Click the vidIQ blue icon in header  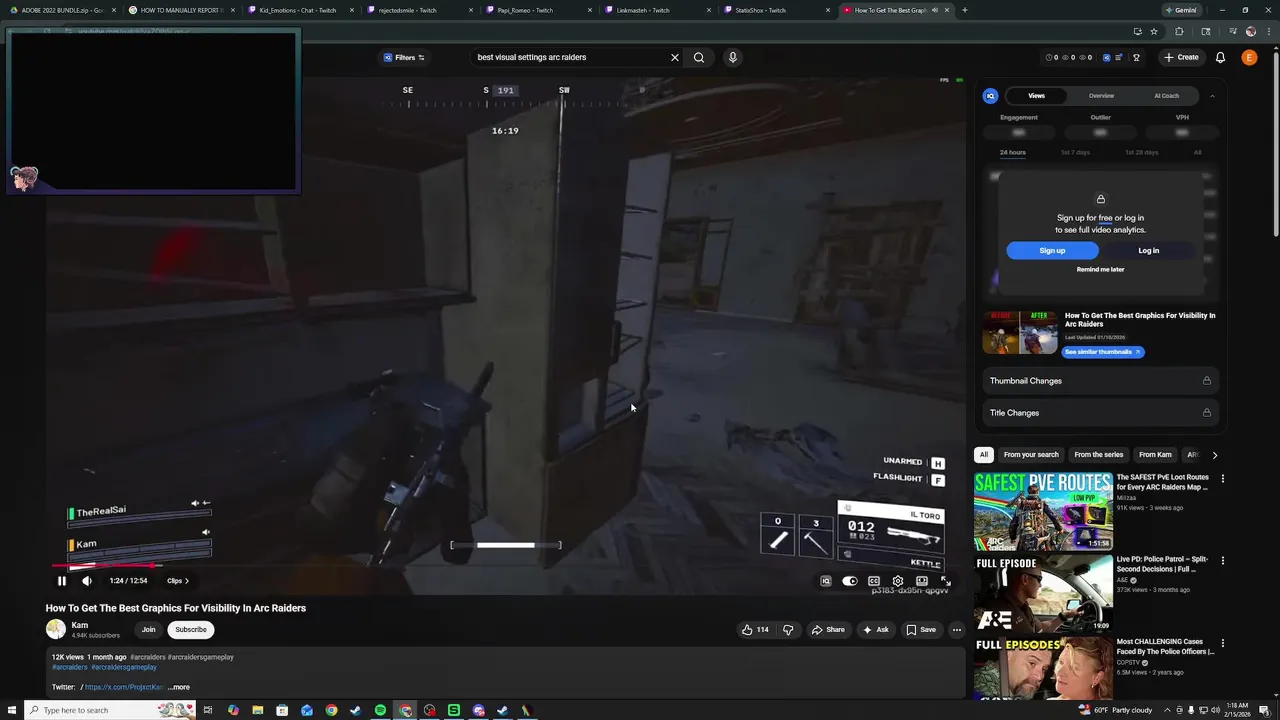click(1106, 57)
